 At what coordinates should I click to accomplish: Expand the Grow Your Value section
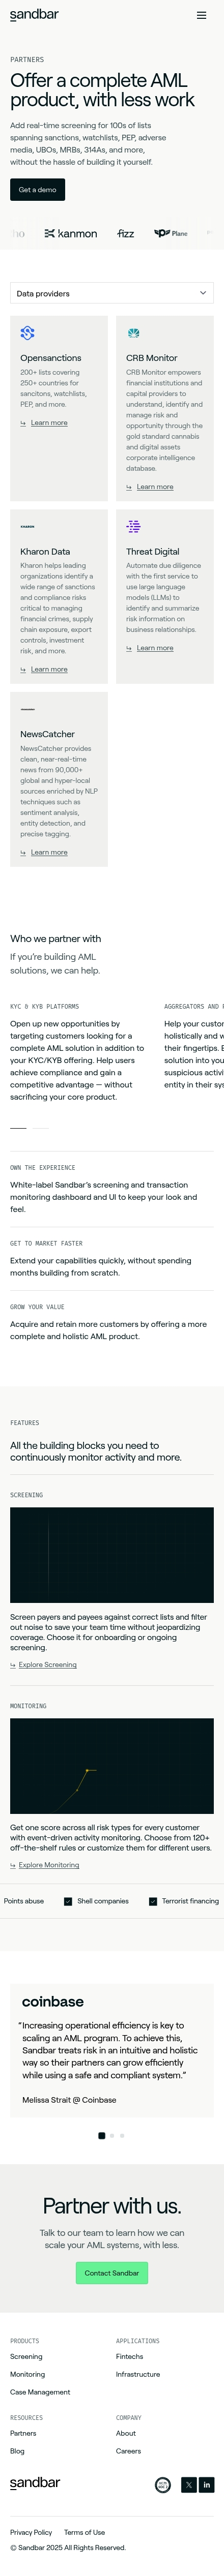point(112,1324)
